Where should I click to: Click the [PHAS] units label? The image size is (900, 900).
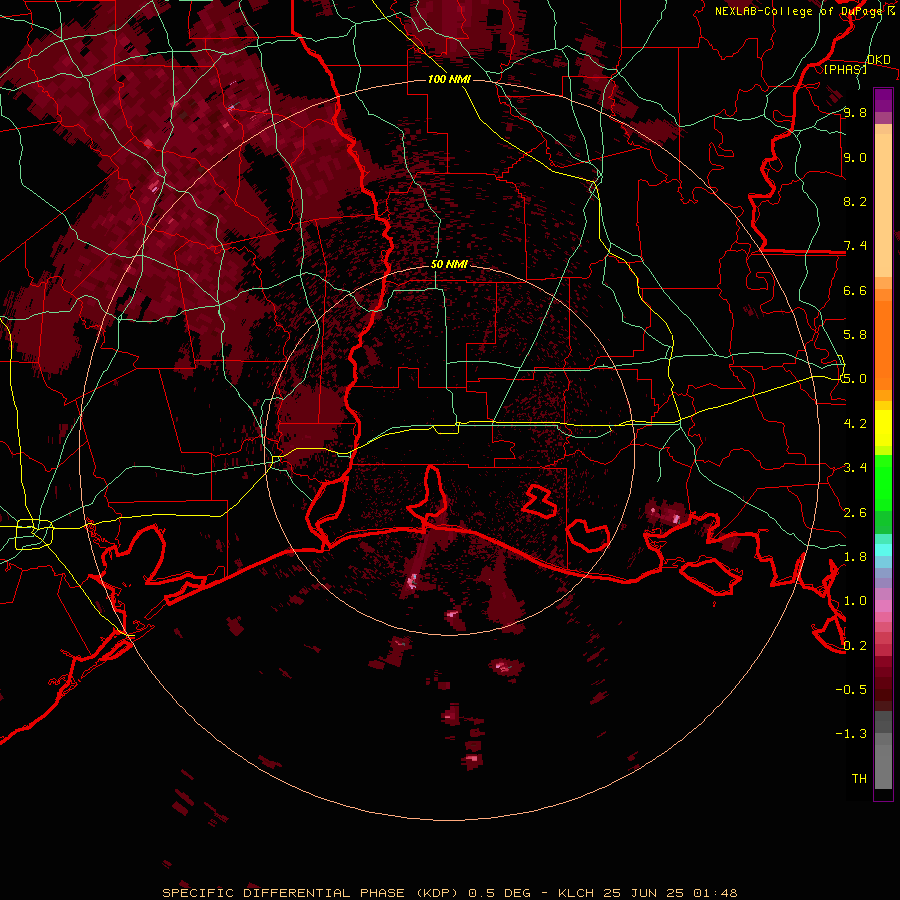click(x=845, y=69)
